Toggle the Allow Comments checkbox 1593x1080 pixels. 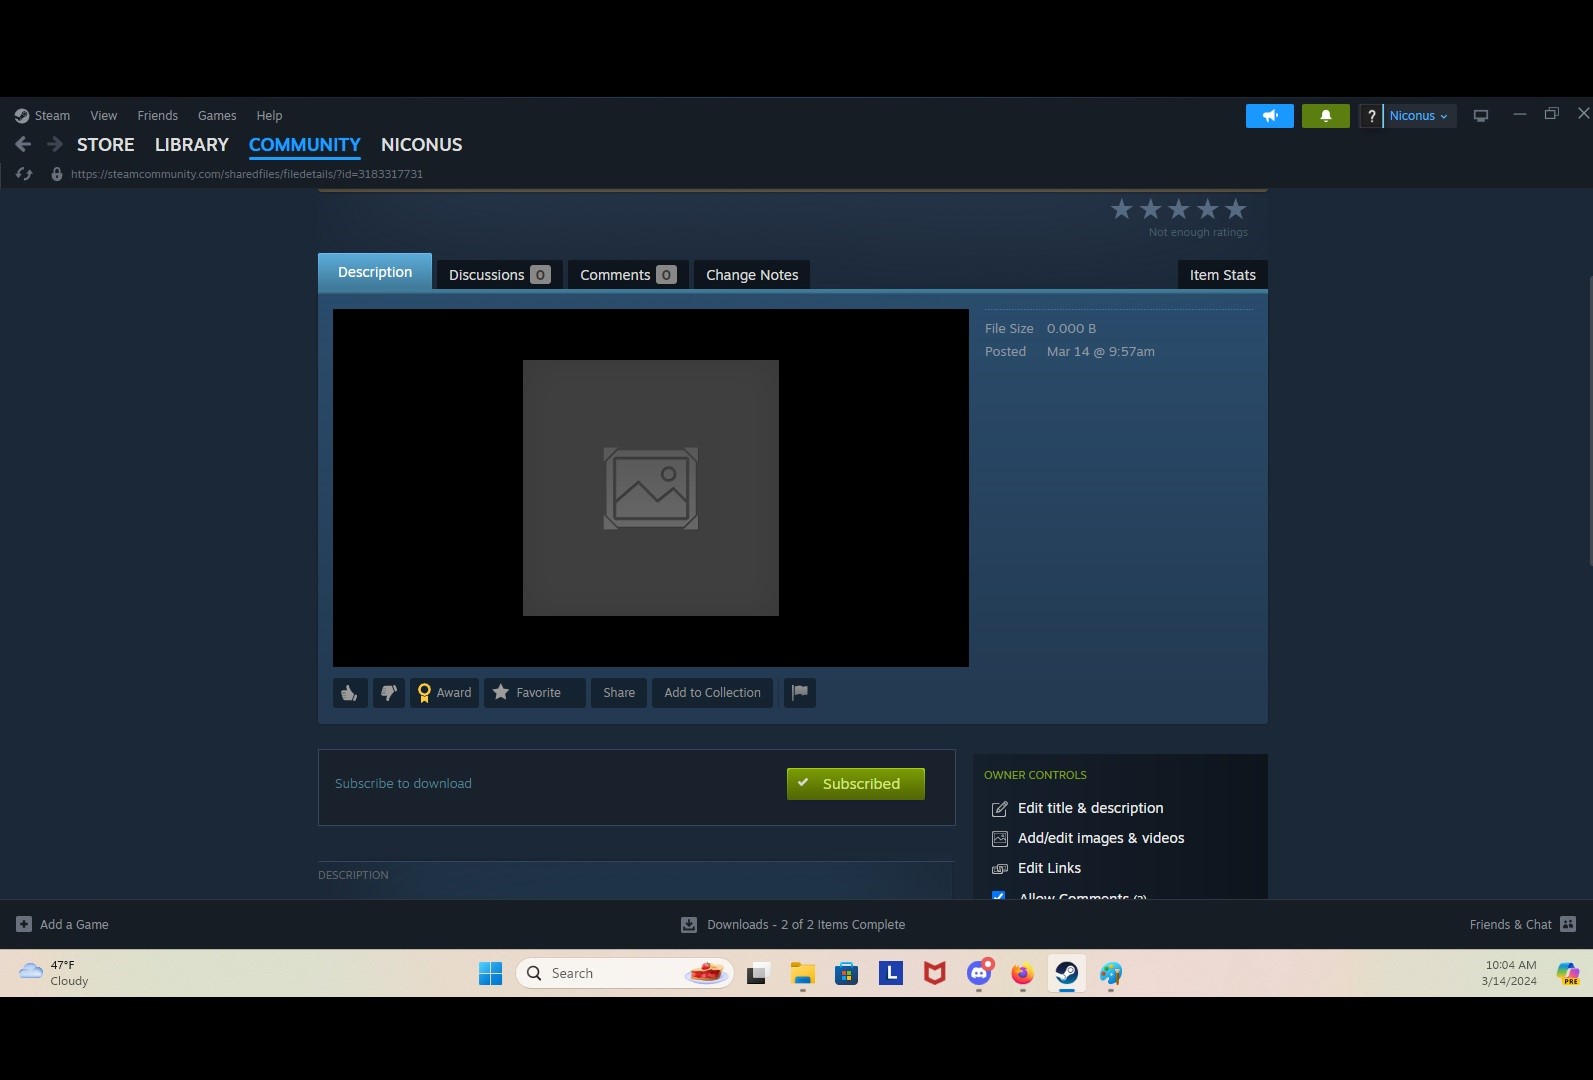(998, 895)
